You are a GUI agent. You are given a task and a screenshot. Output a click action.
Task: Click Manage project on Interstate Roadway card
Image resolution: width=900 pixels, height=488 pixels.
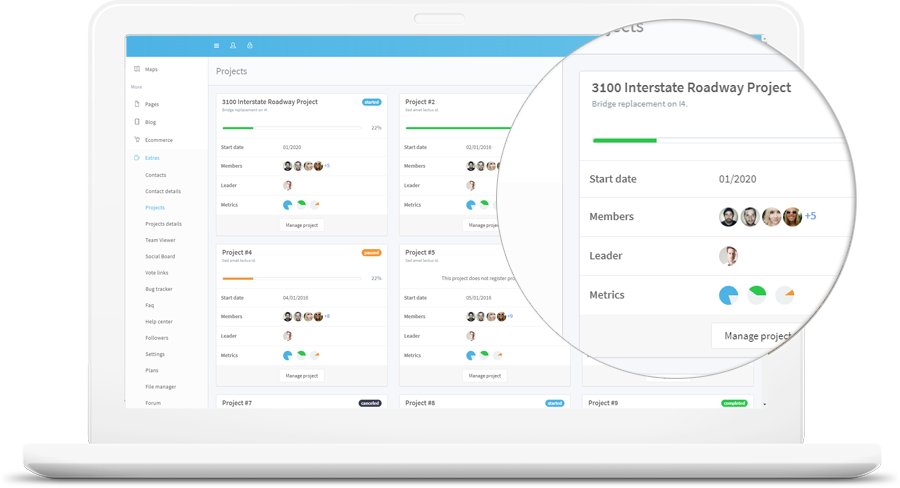tap(302, 225)
